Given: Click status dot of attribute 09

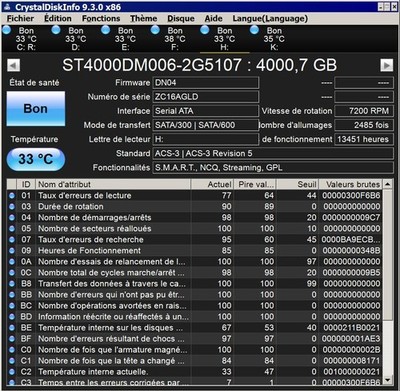Looking at the screenshot, I should point(12,251).
